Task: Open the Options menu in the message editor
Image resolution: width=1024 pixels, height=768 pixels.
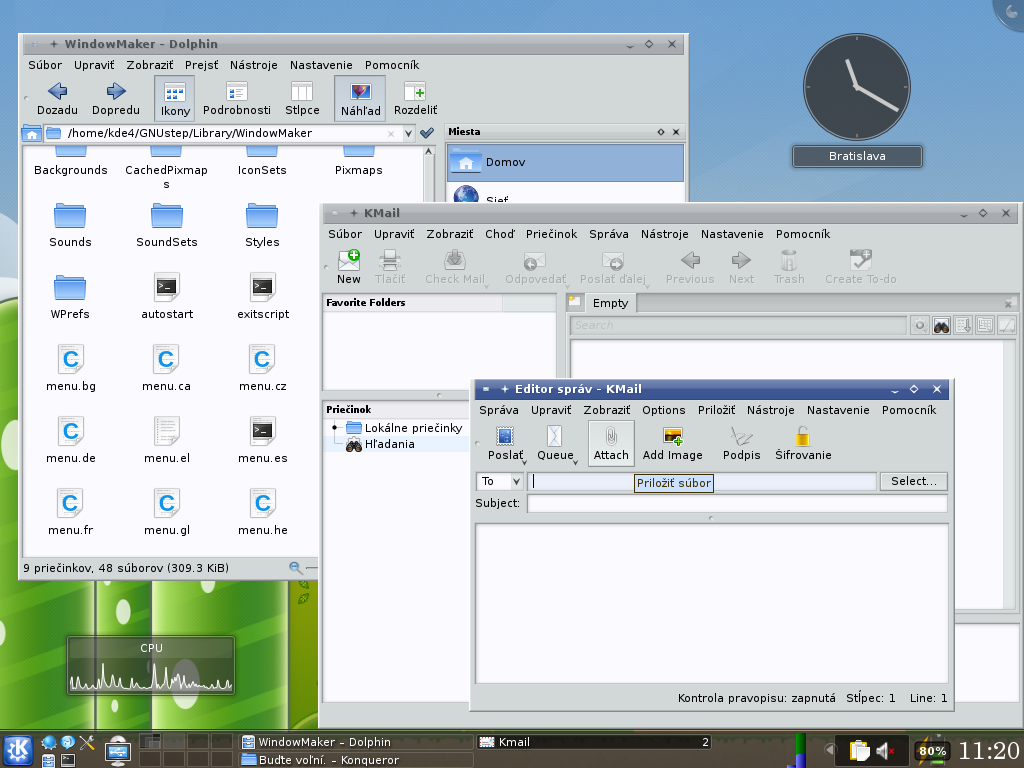Action: (x=664, y=409)
